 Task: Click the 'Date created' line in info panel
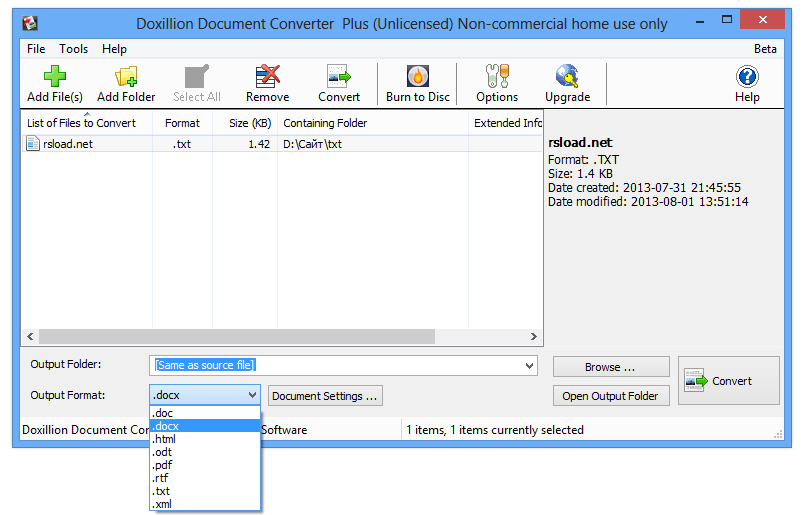click(644, 188)
